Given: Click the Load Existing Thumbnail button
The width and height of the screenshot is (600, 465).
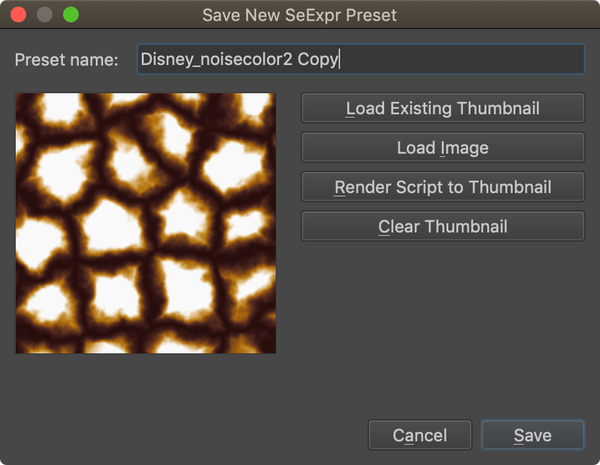Looking at the screenshot, I should pyautogui.click(x=442, y=108).
